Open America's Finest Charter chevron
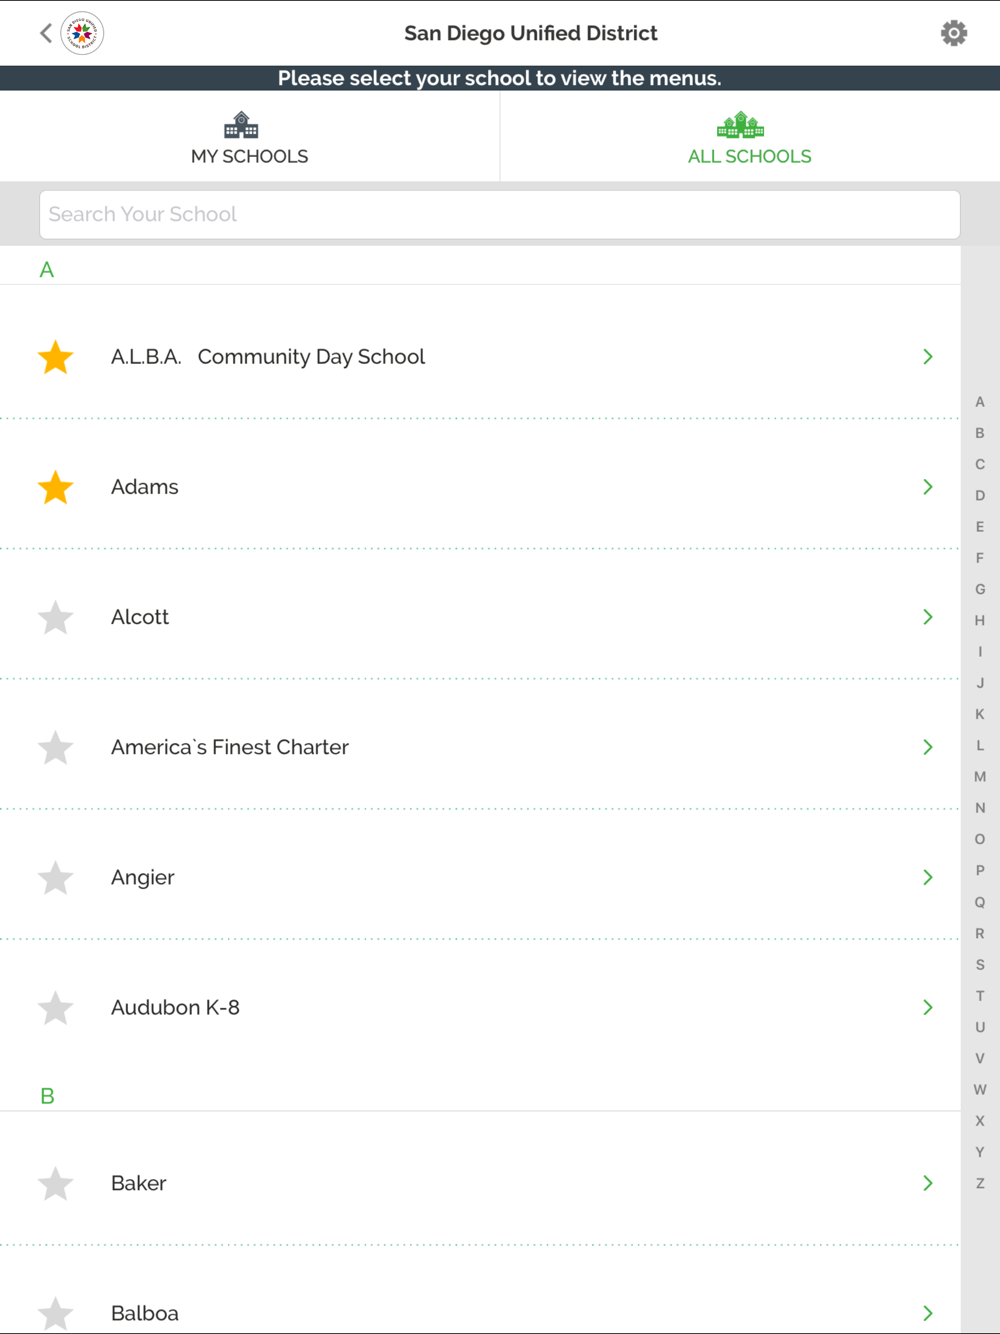Screen dimensions: 1000x1334 (x=928, y=747)
